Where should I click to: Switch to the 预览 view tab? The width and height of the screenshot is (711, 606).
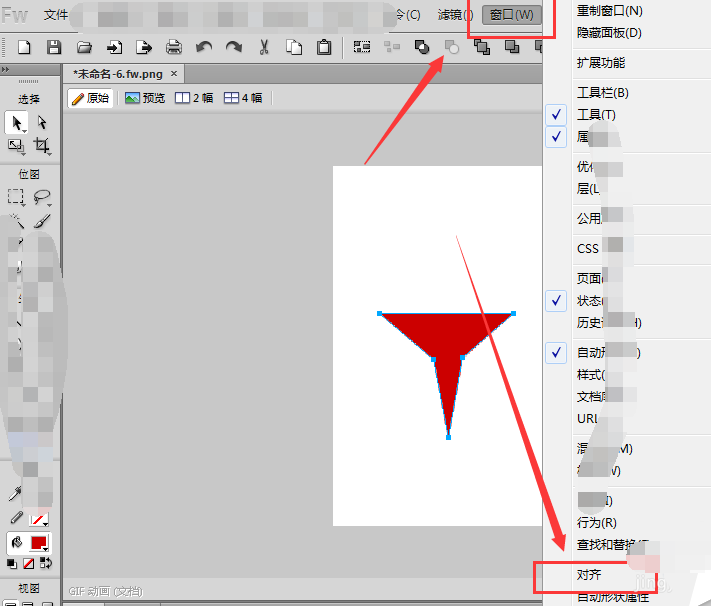(145, 98)
